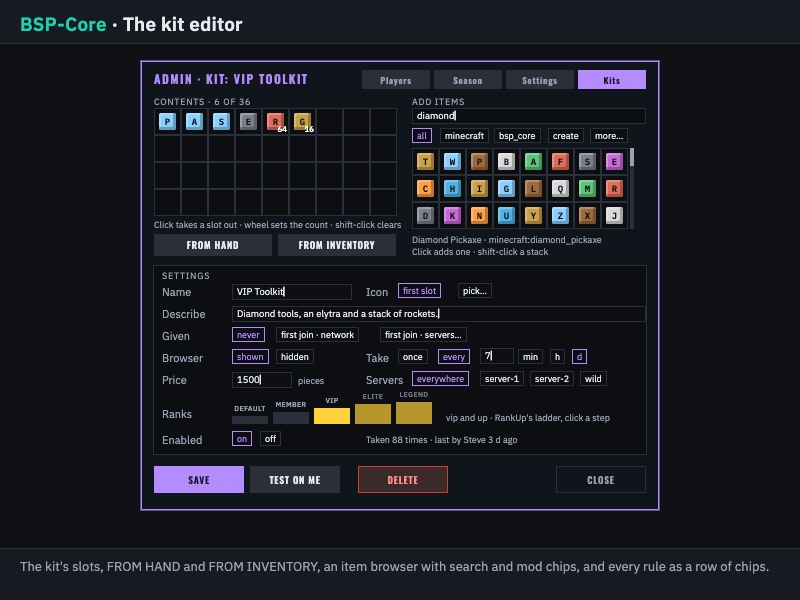Screen dimensions: 800x600
Task: Add the brown L item from browser
Action: click(533, 189)
